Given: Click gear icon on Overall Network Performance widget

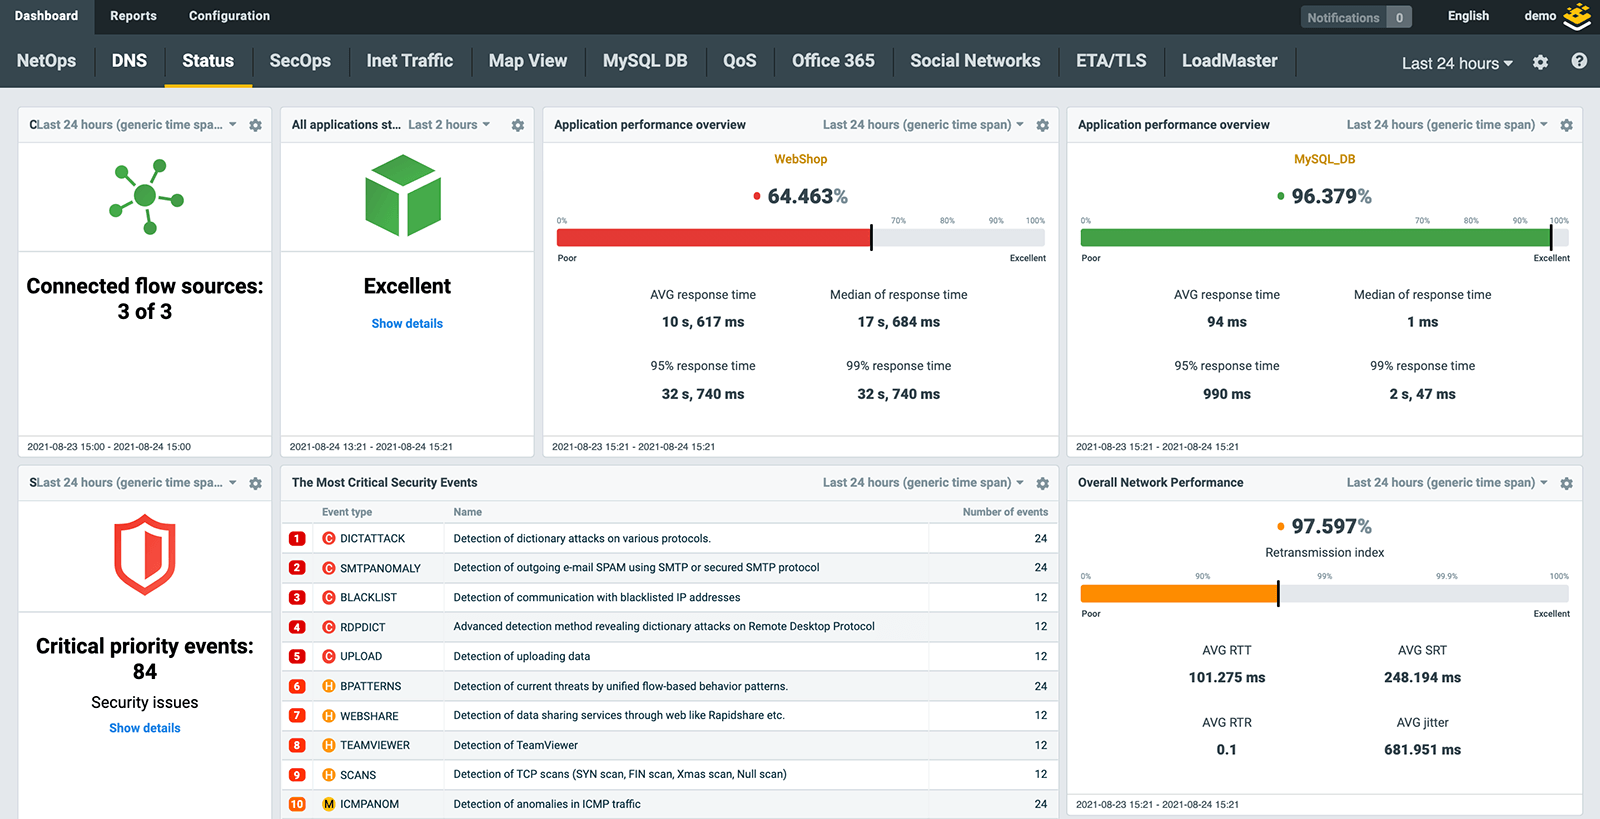Looking at the screenshot, I should [1566, 483].
